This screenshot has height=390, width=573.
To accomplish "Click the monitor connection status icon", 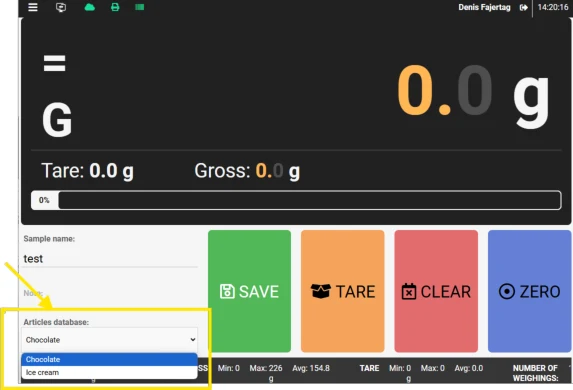I will point(61,7).
